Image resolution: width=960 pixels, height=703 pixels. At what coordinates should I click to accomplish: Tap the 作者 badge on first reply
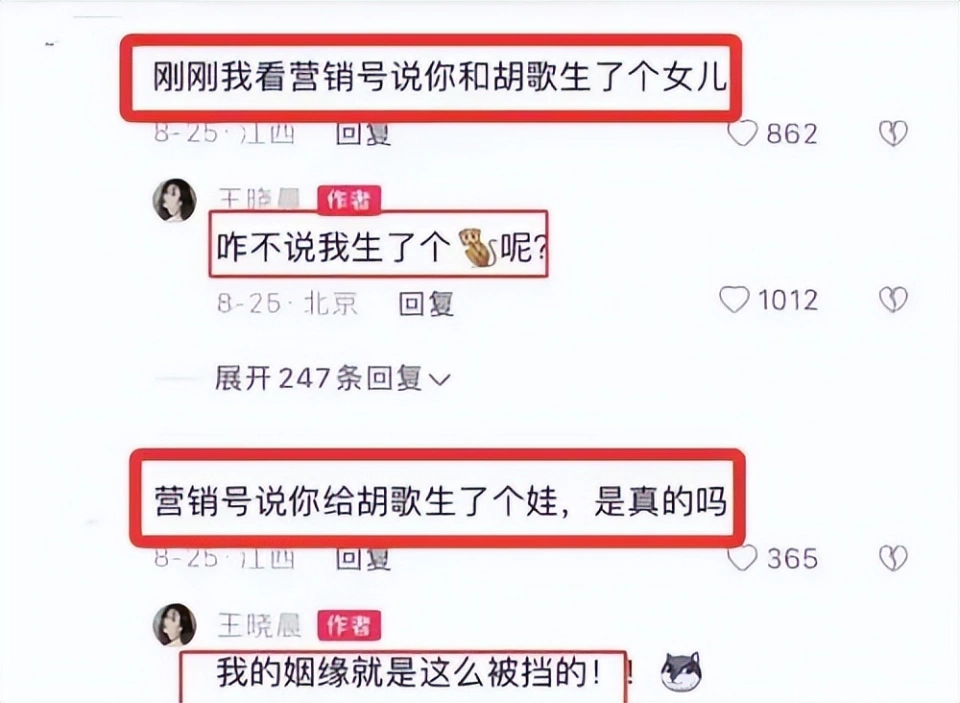pos(349,200)
